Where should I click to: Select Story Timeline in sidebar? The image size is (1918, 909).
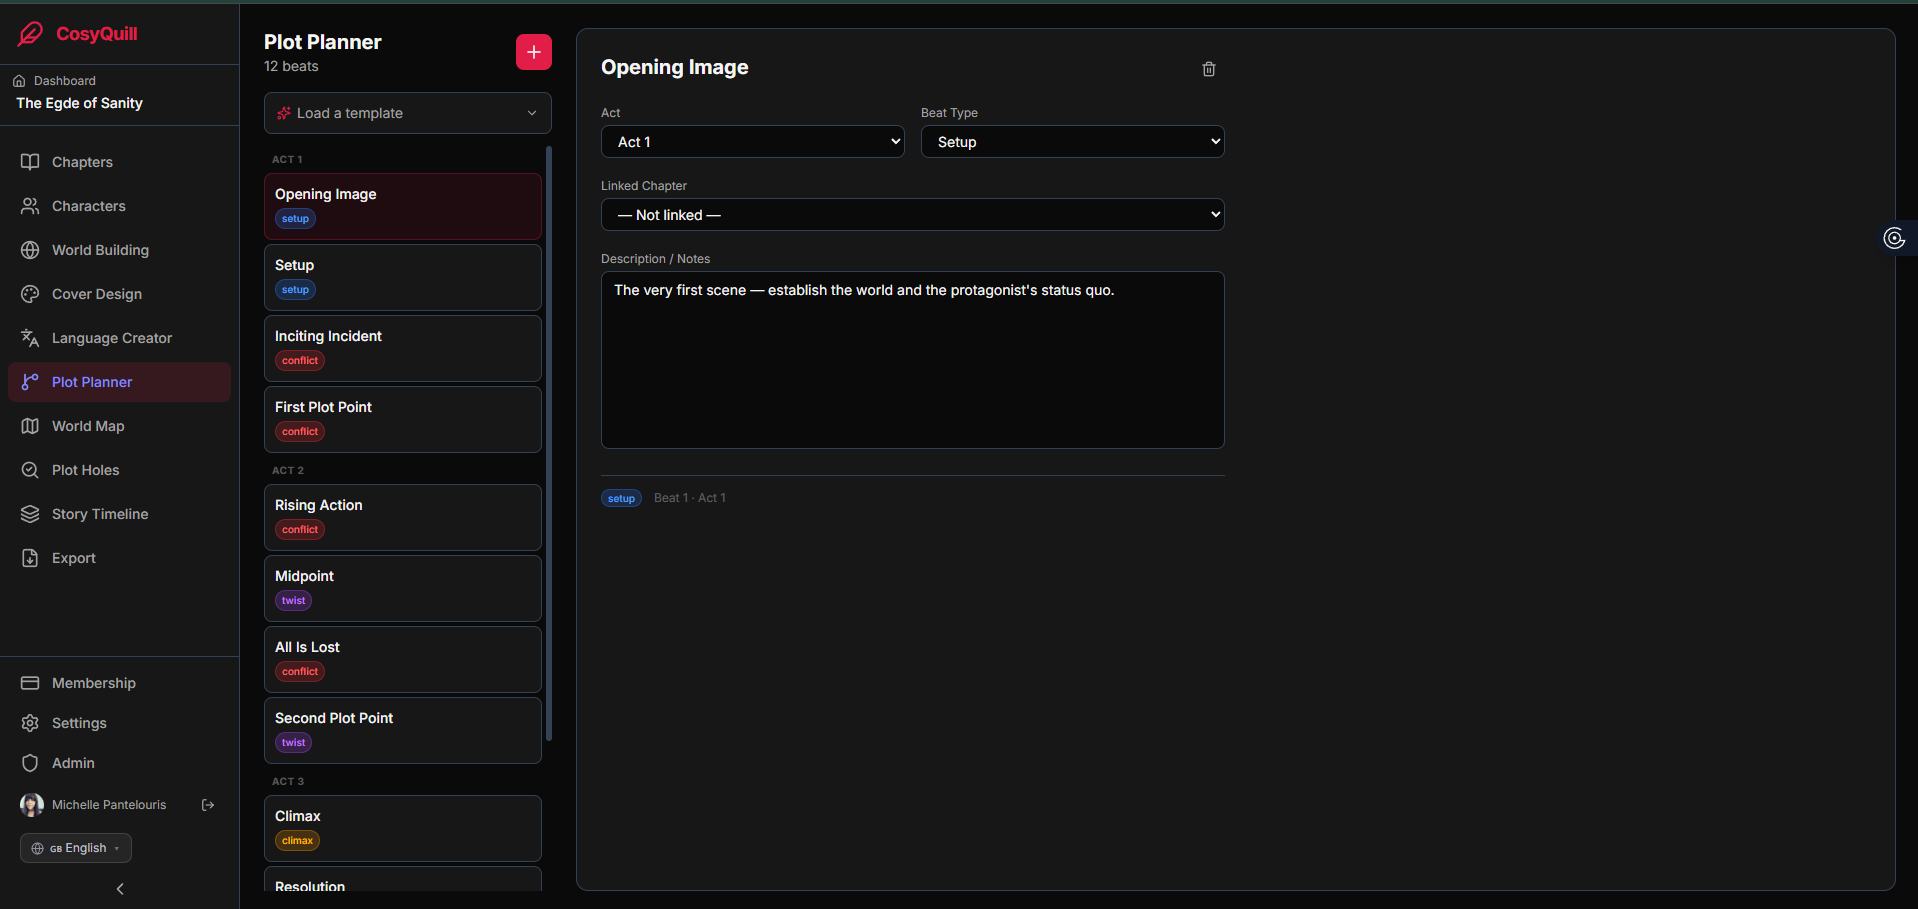(120, 514)
